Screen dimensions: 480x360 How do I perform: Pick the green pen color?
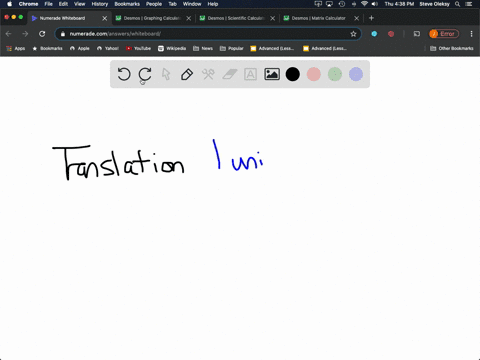(x=335, y=74)
